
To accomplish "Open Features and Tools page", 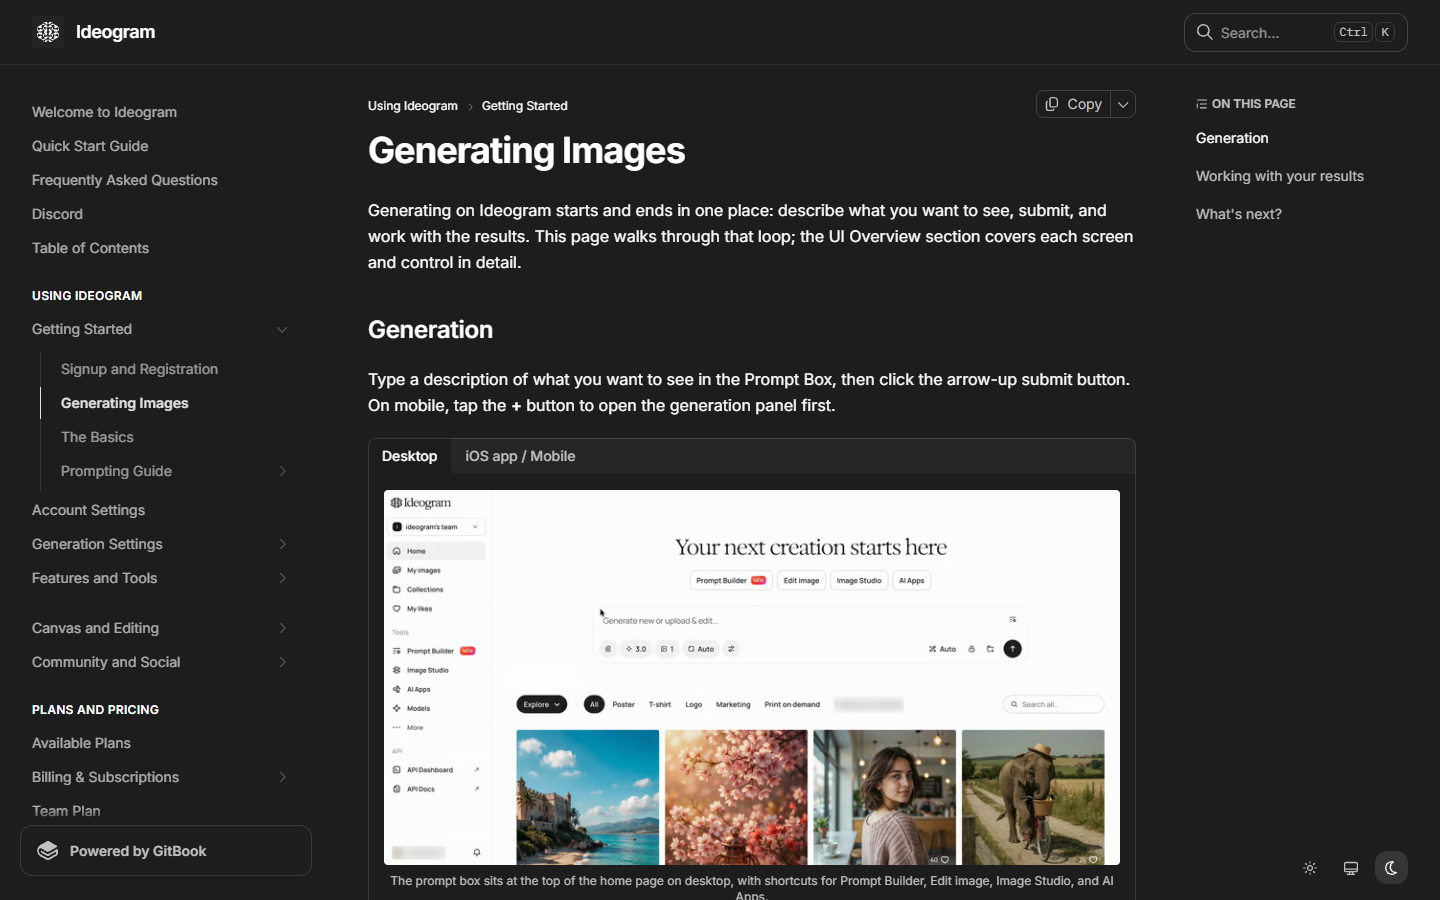I will click(94, 578).
